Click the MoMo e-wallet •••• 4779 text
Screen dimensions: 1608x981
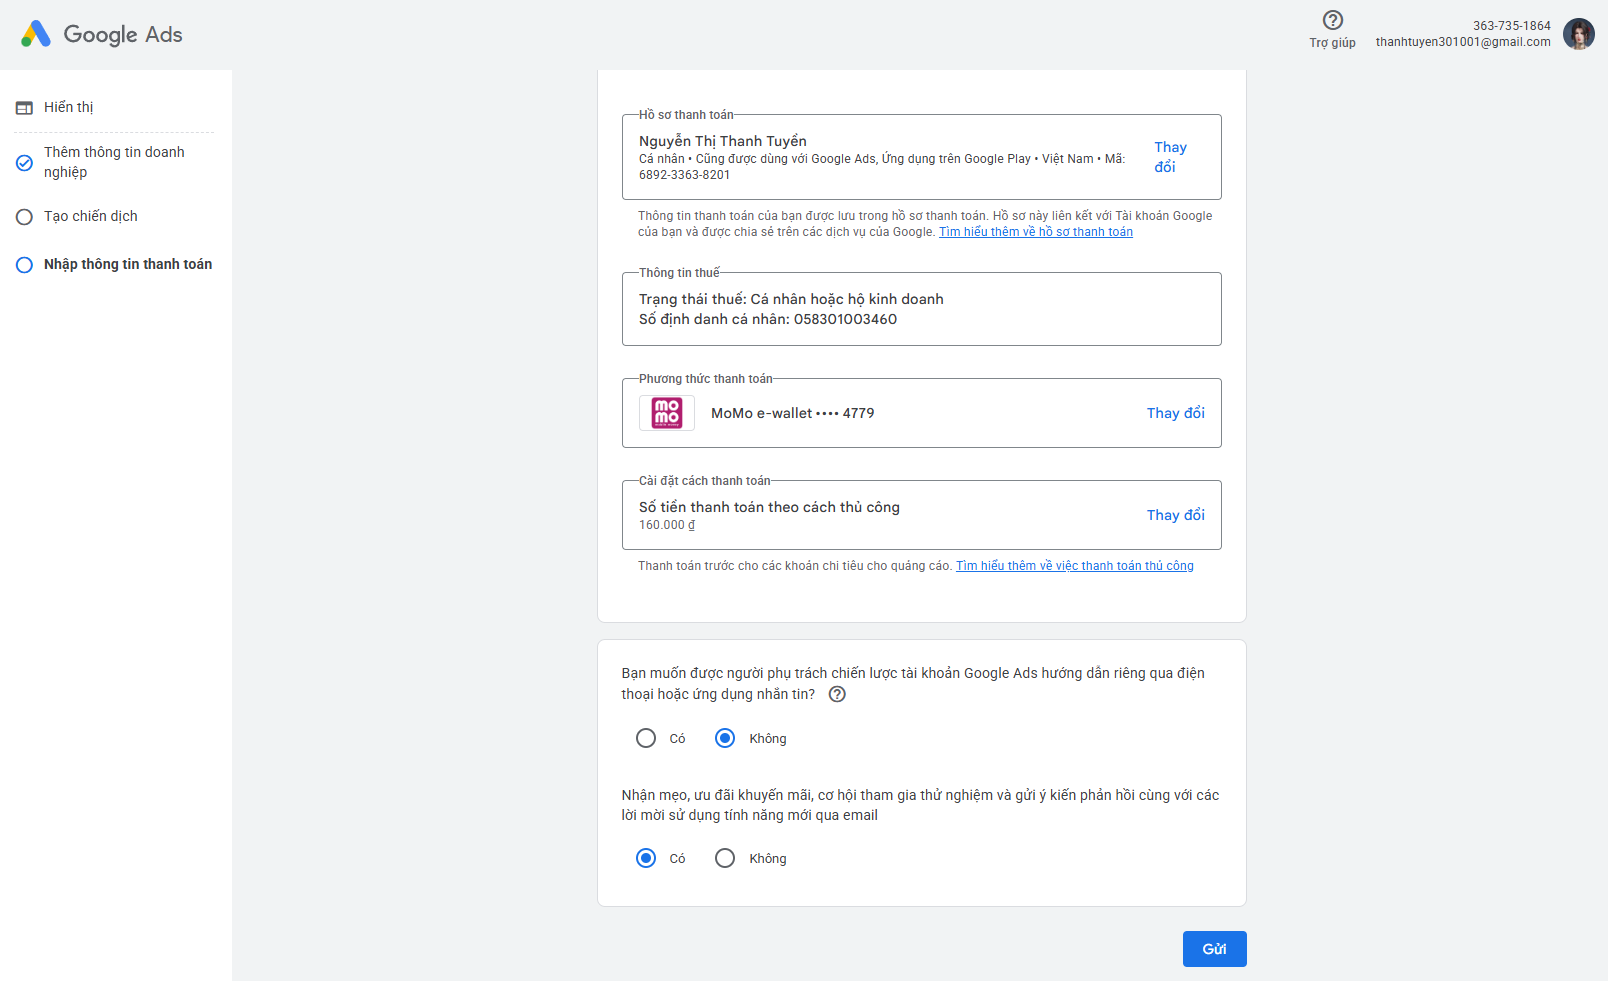click(x=793, y=413)
